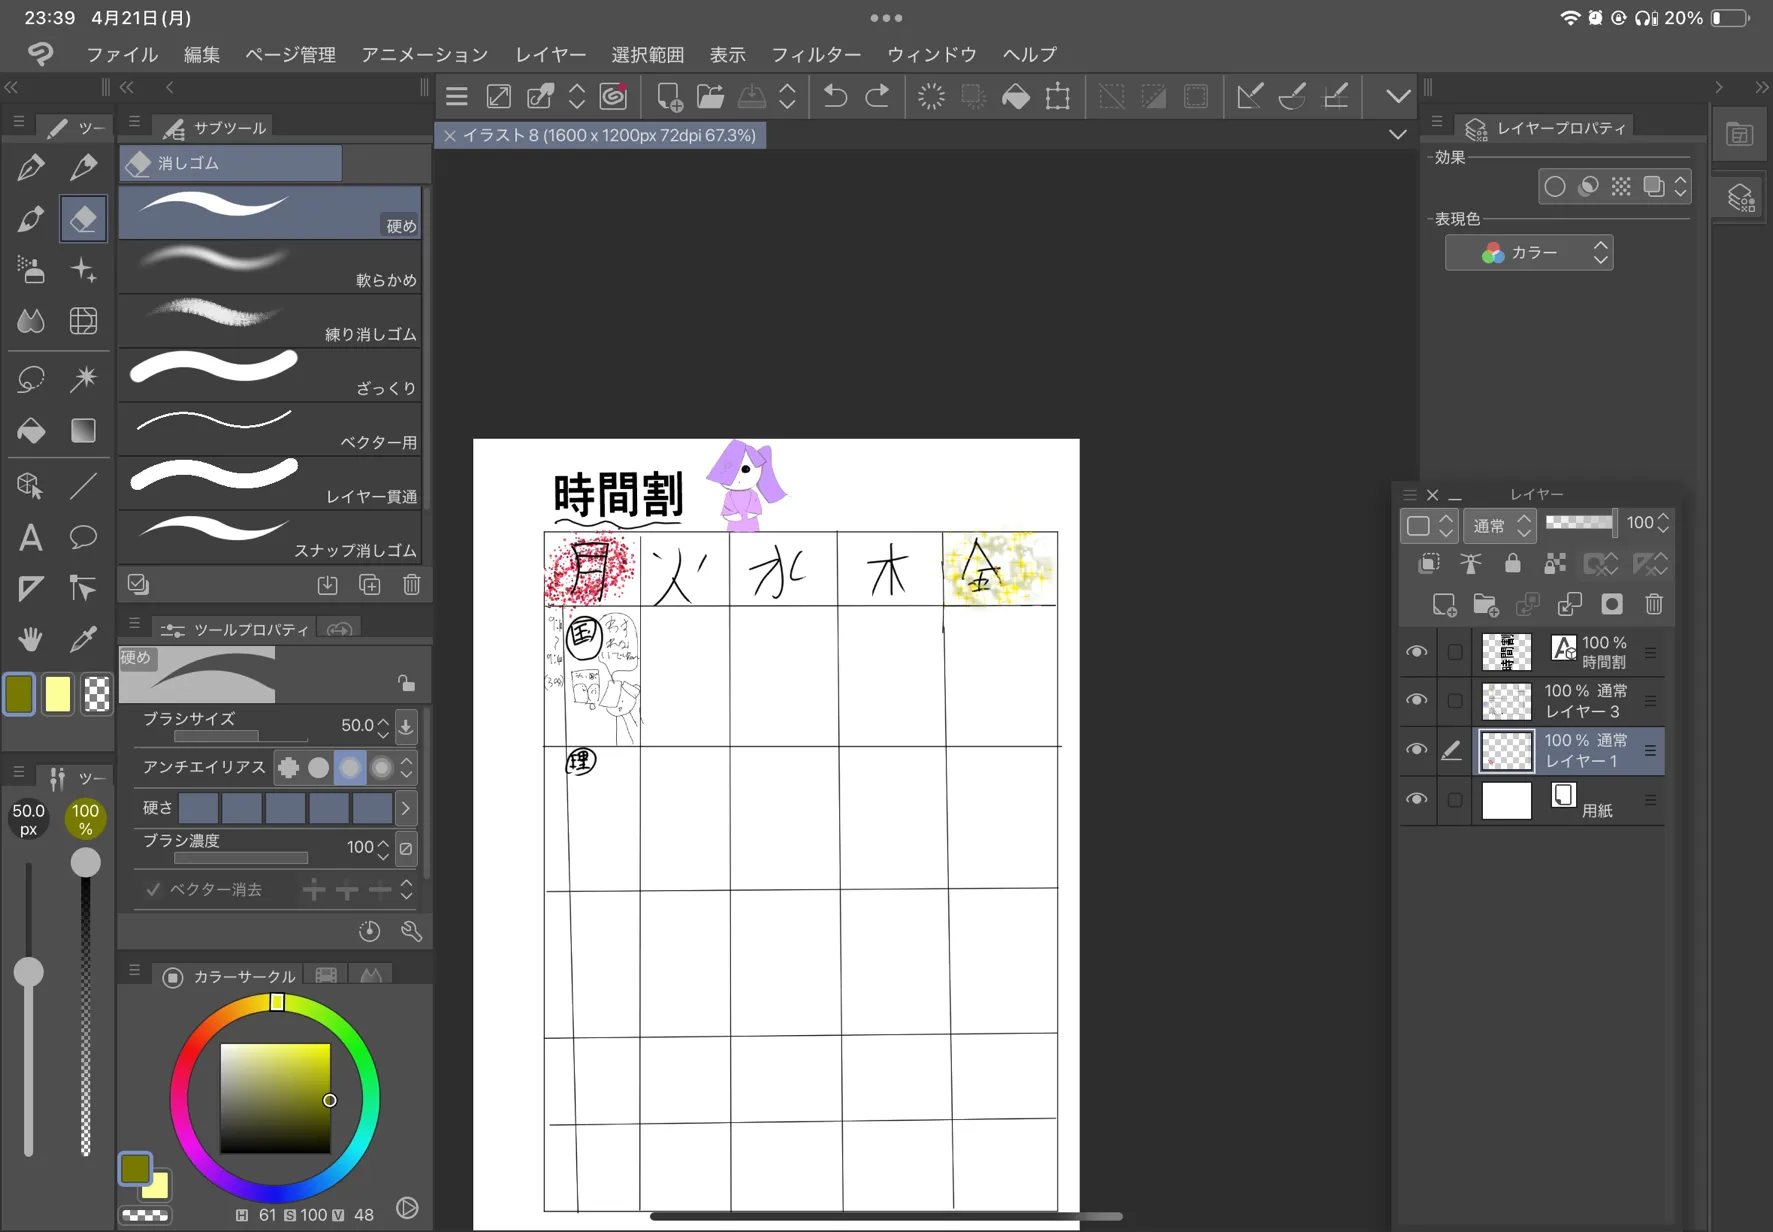Select the 時間割 text layer thumbnail
This screenshot has width=1773, height=1232.
[x=1506, y=652]
